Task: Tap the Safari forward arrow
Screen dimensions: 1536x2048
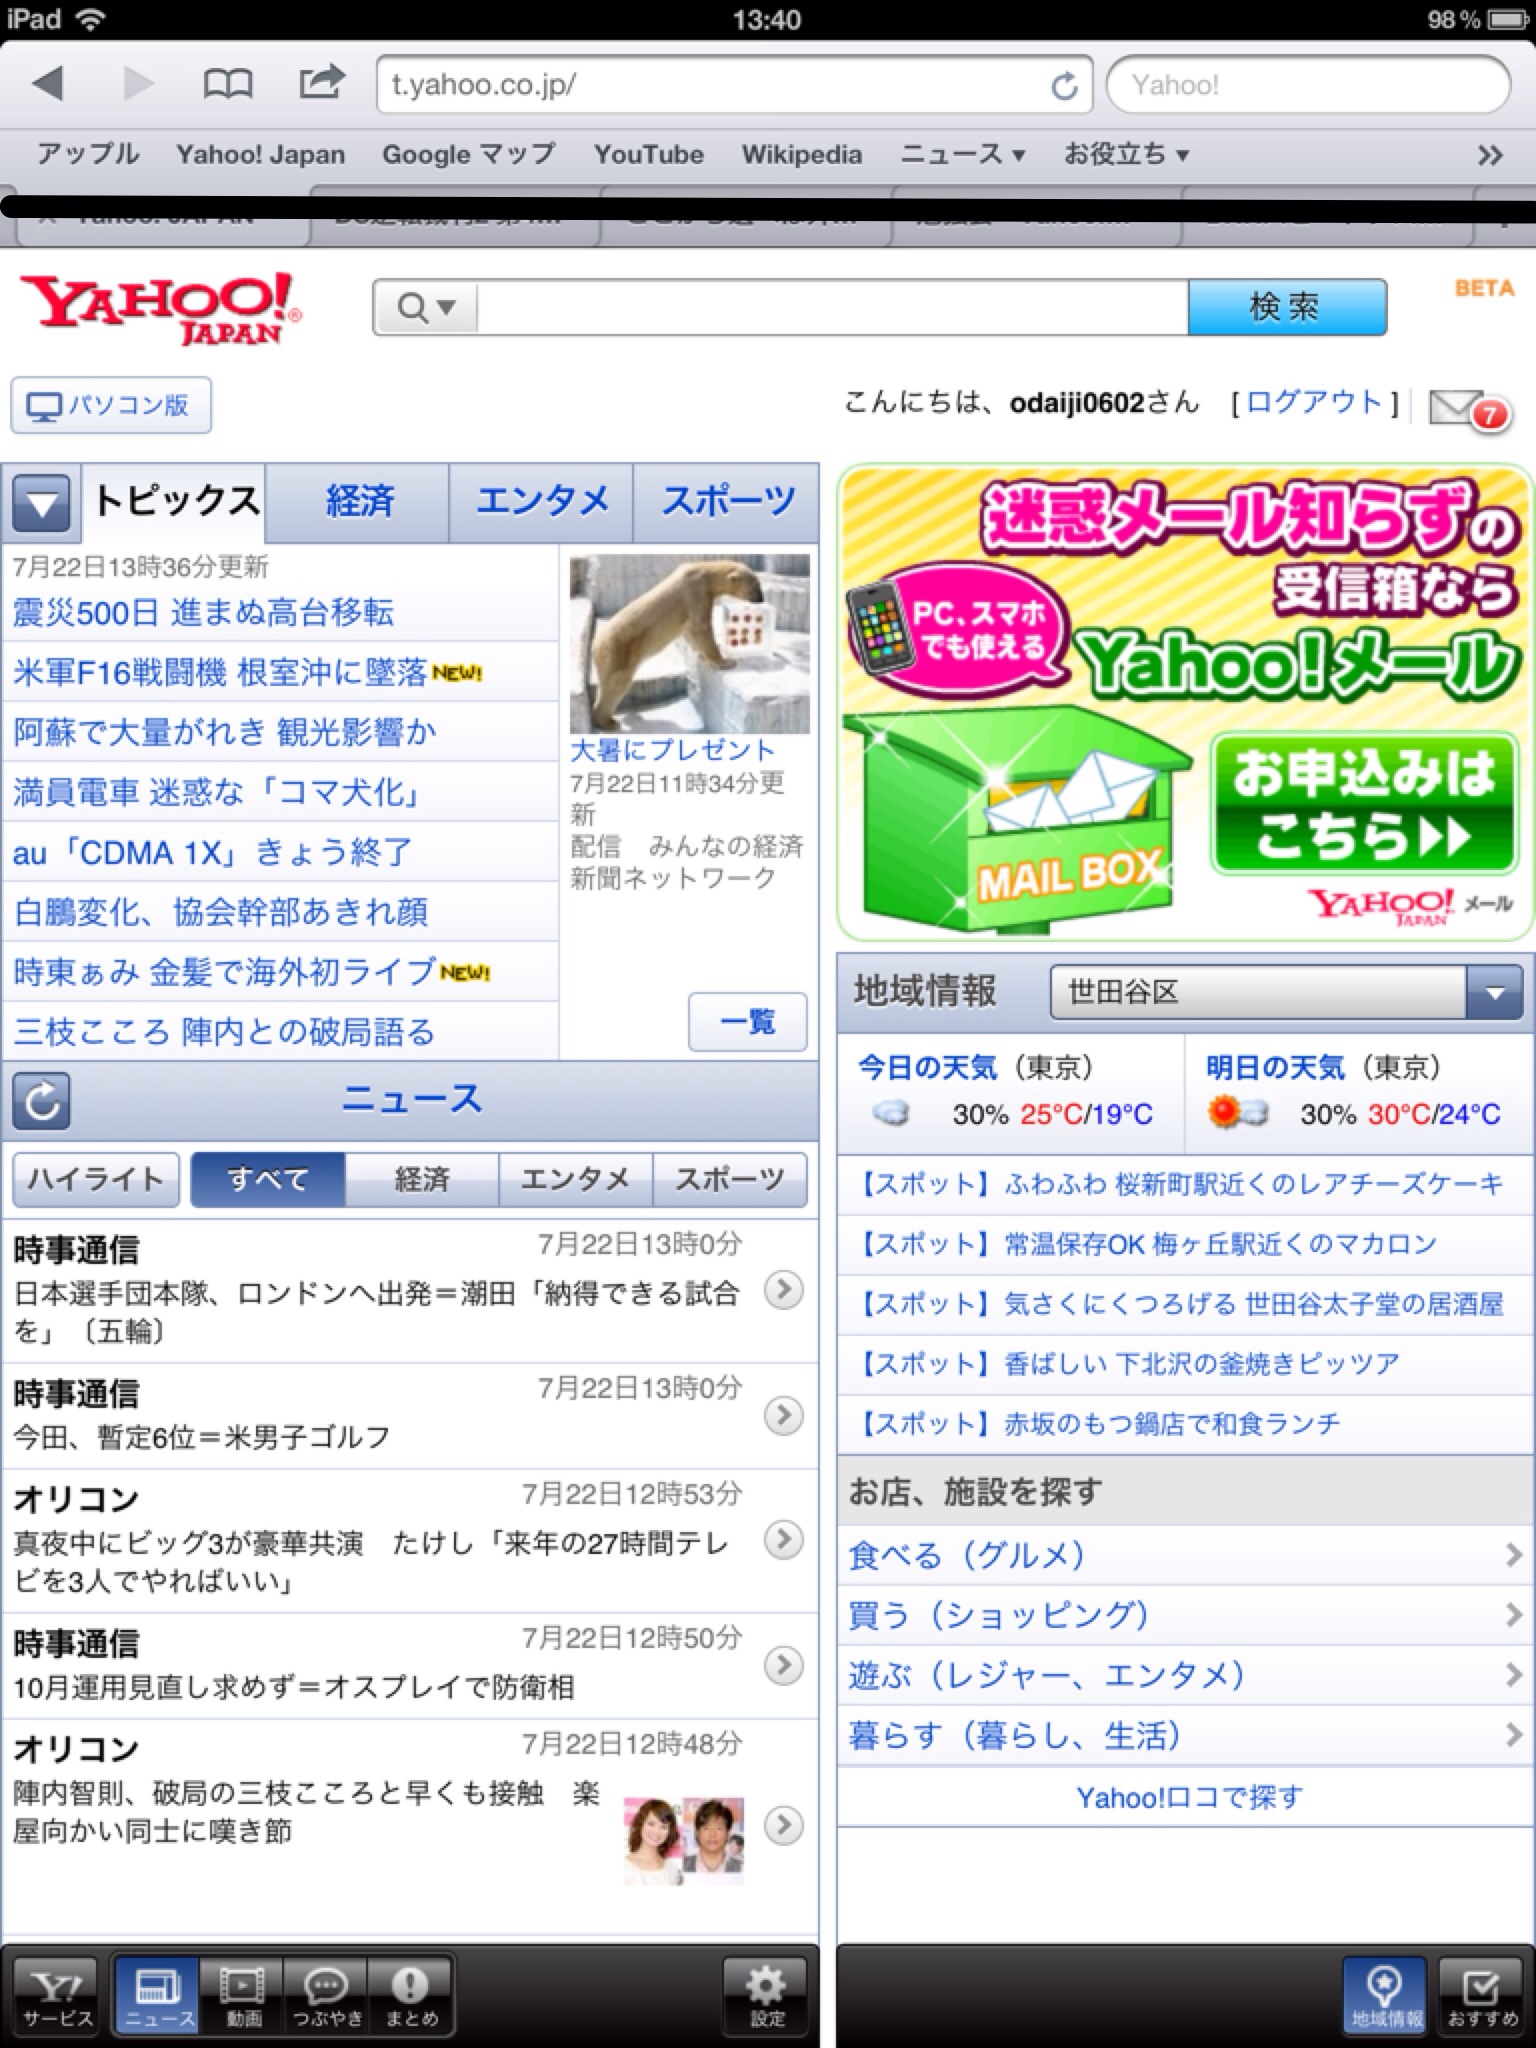Action: (x=138, y=84)
